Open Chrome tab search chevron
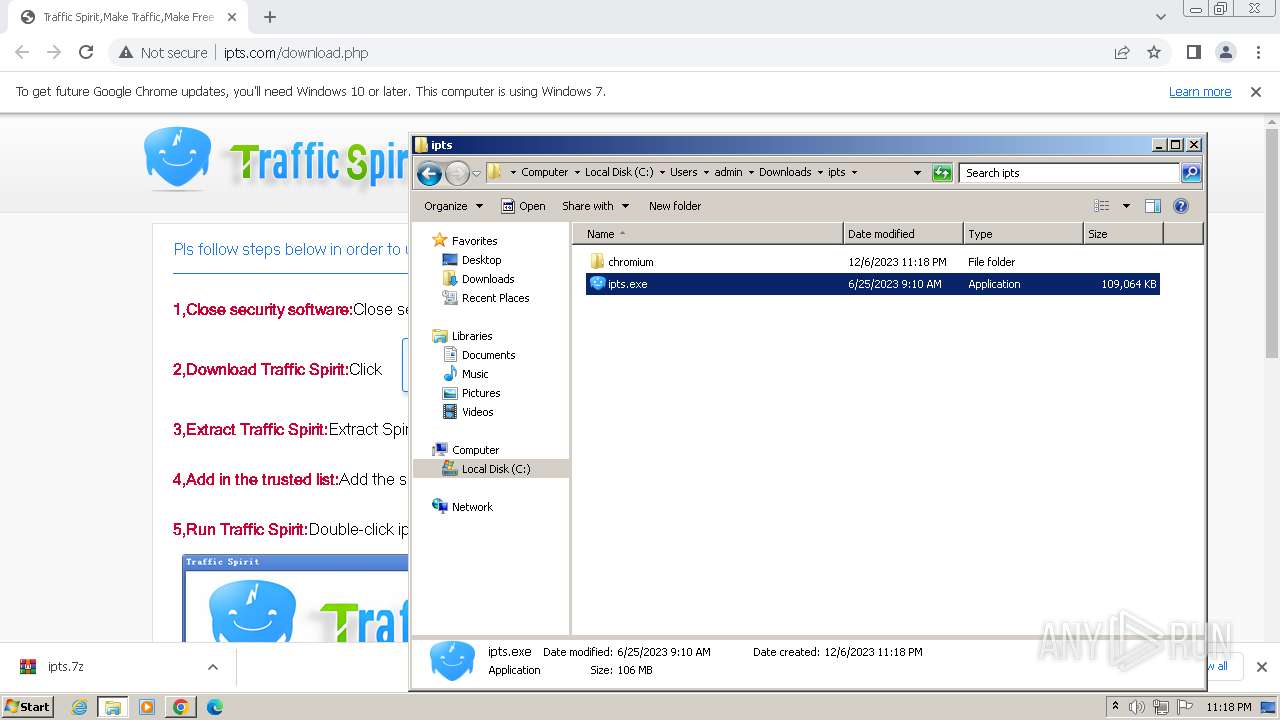Image resolution: width=1280 pixels, height=720 pixels. 1160,17
